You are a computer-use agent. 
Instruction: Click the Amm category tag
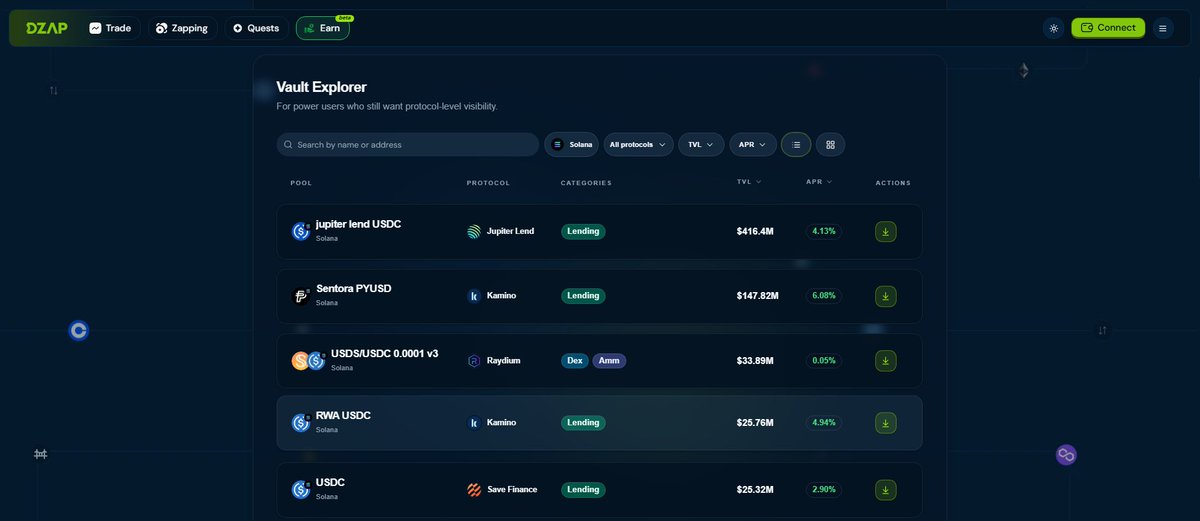pyautogui.click(x=609, y=360)
